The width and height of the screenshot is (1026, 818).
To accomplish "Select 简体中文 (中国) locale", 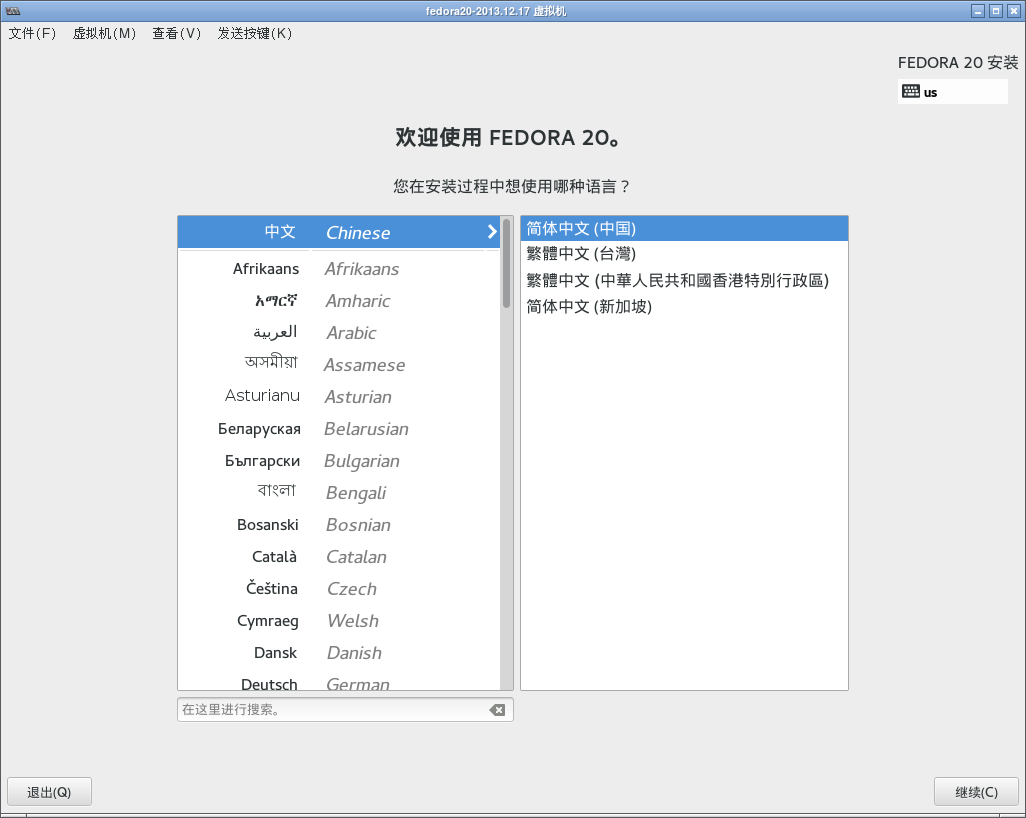I will click(x=684, y=228).
